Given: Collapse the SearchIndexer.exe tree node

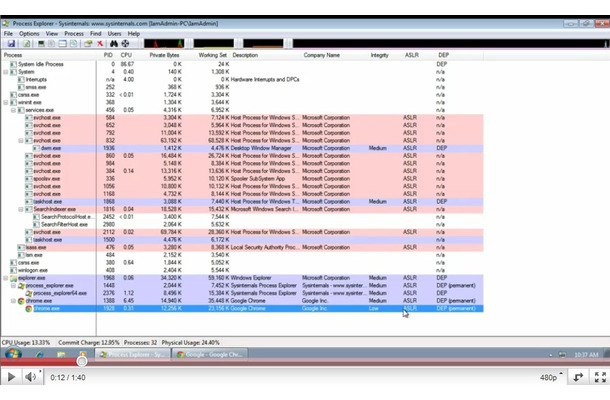Looking at the screenshot, I should [x=21, y=209].
